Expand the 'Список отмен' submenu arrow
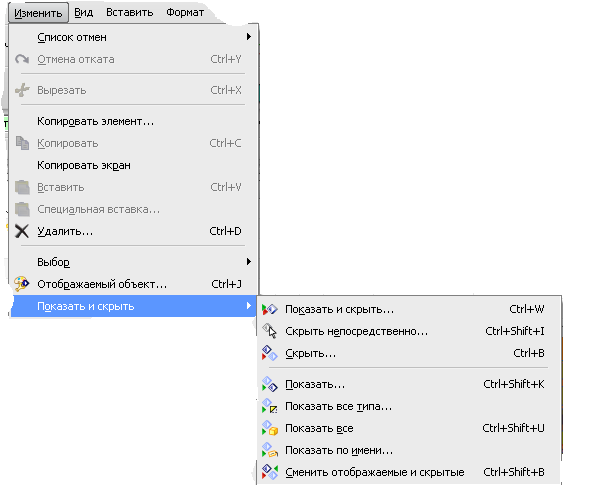Screen dimensions: 593x487 (248, 37)
